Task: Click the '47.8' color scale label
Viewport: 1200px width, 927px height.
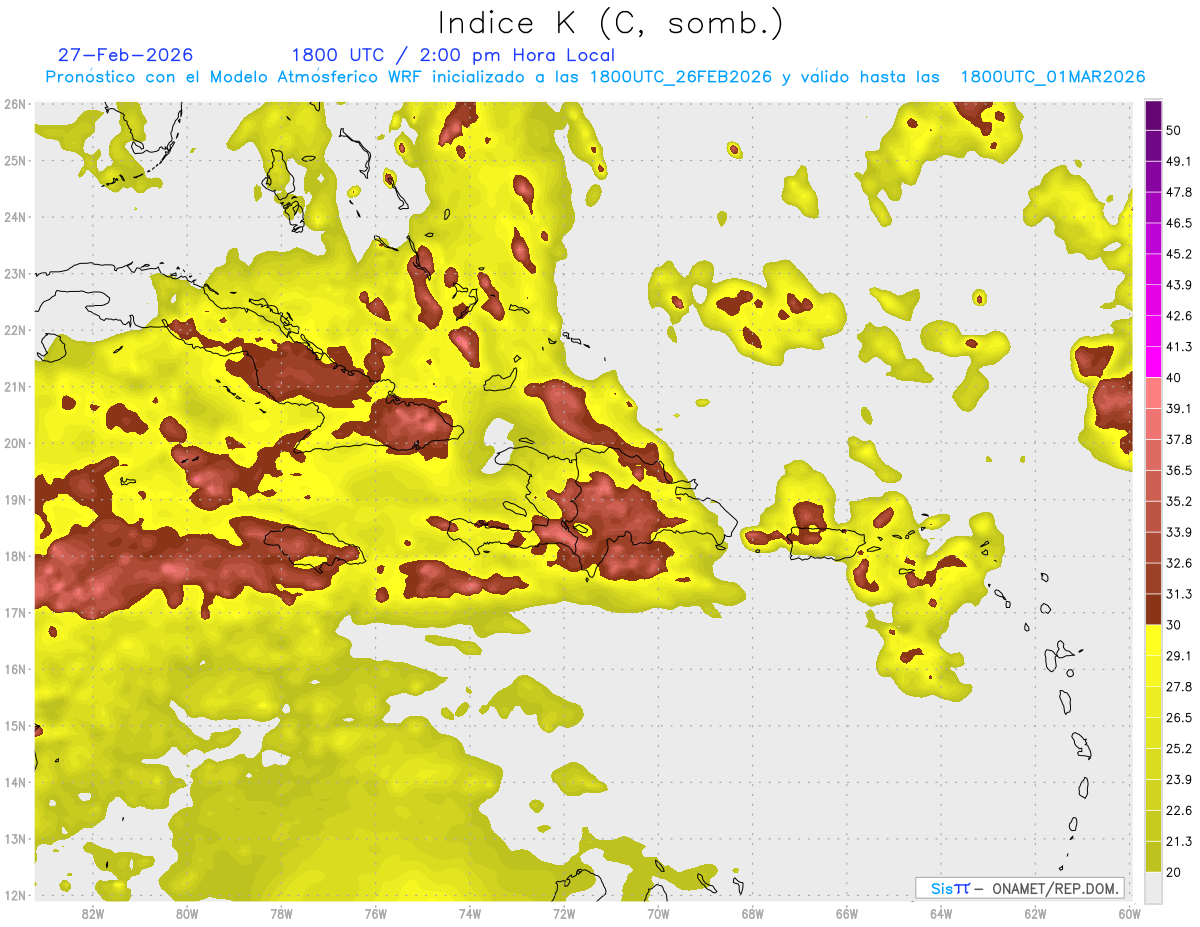Action: pyautogui.click(x=1179, y=192)
